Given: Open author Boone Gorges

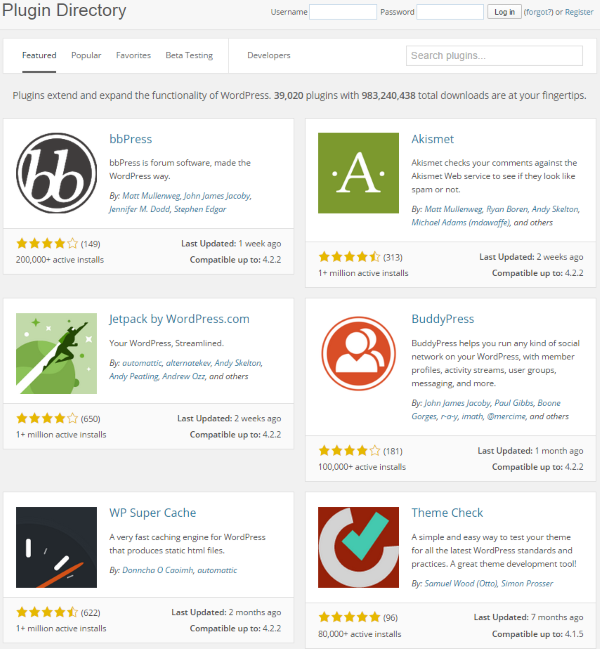Looking at the screenshot, I should 486,409.
